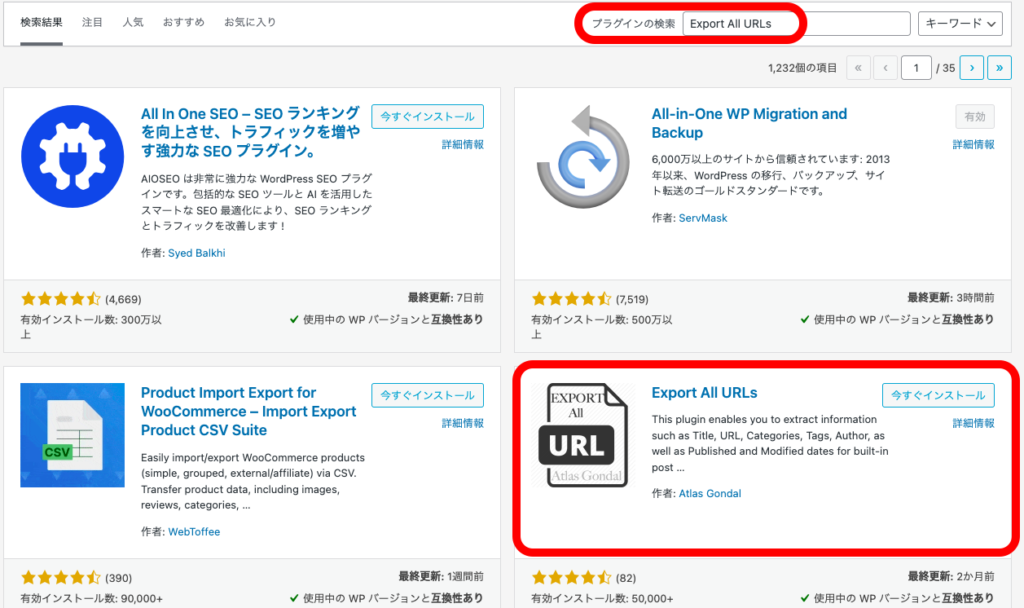1024x608 pixels.
Task: Click the first-page double-arrow pagination icon
Action: click(x=858, y=67)
